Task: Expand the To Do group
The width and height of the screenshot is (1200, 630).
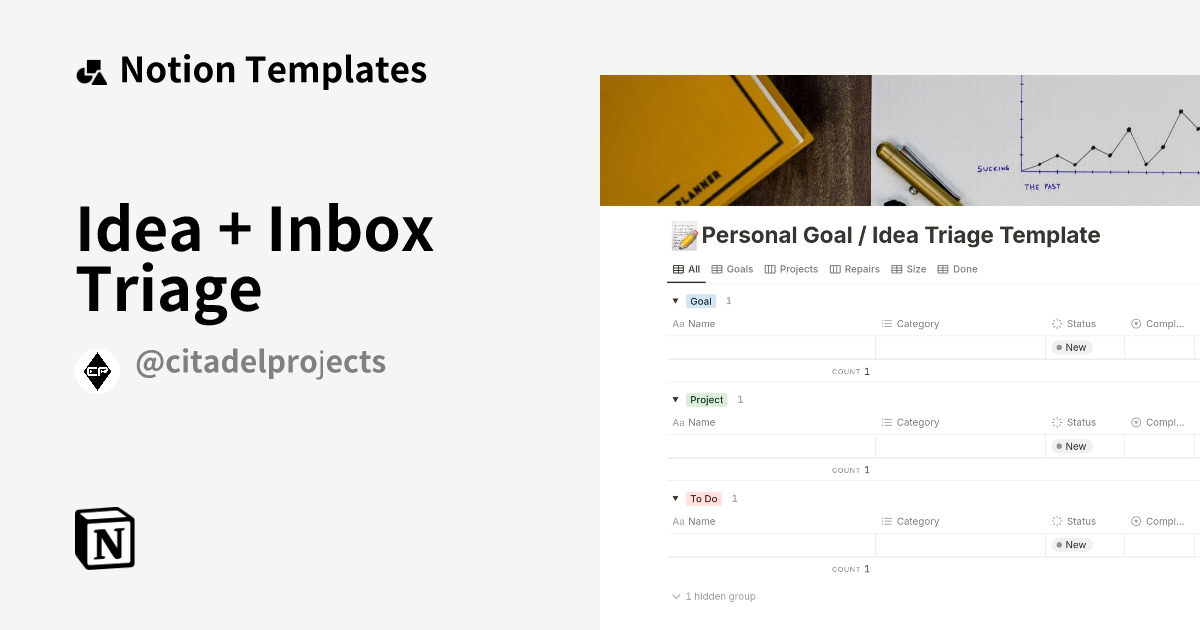Action: click(675, 498)
